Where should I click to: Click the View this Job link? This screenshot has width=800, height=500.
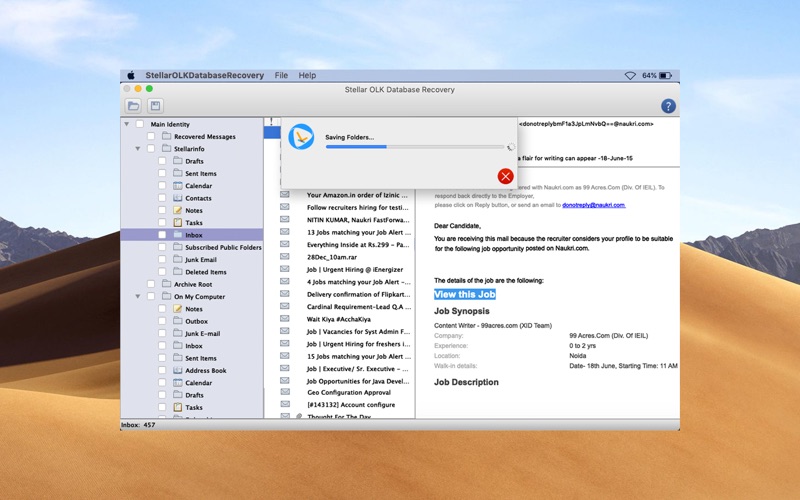click(x=465, y=294)
